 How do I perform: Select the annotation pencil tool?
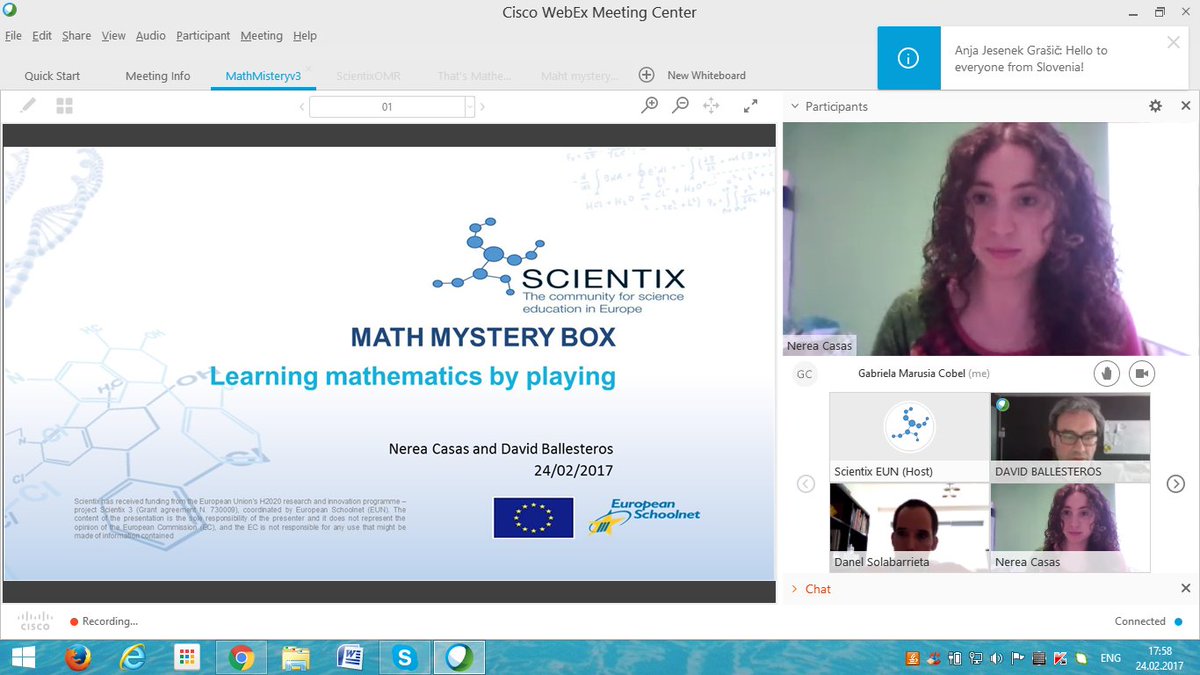(28, 105)
